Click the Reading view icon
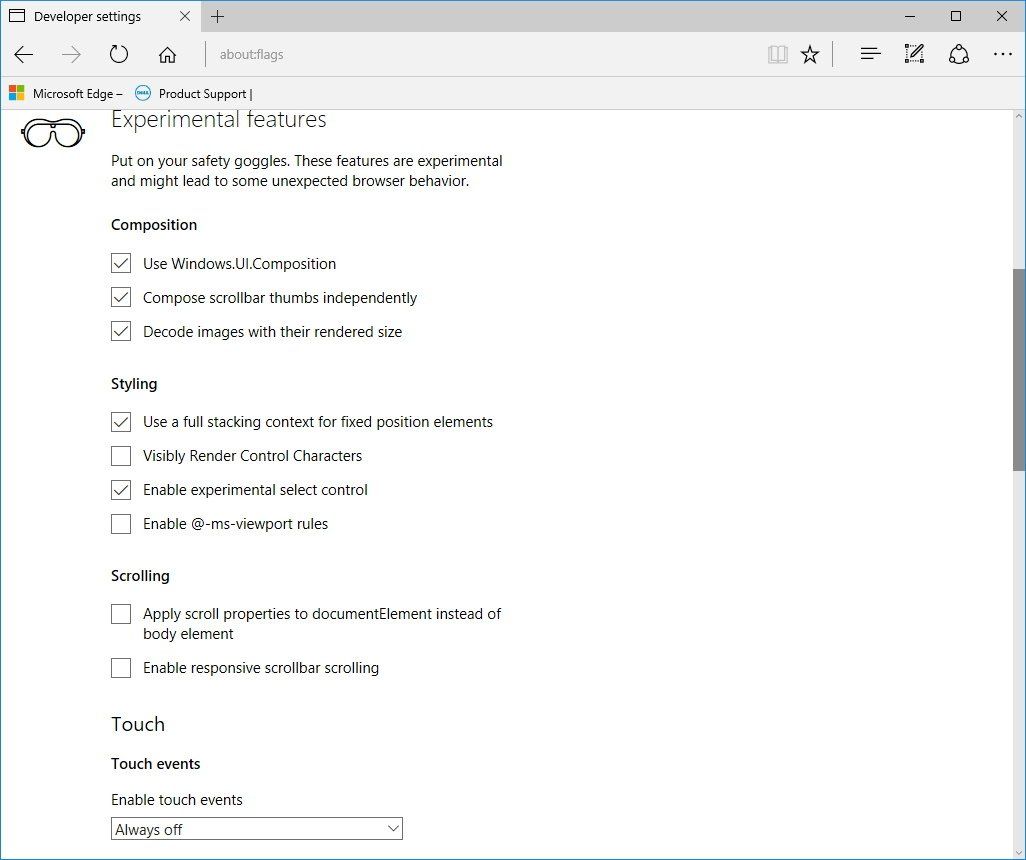This screenshot has width=1026, height=860. tap(777, 54)
